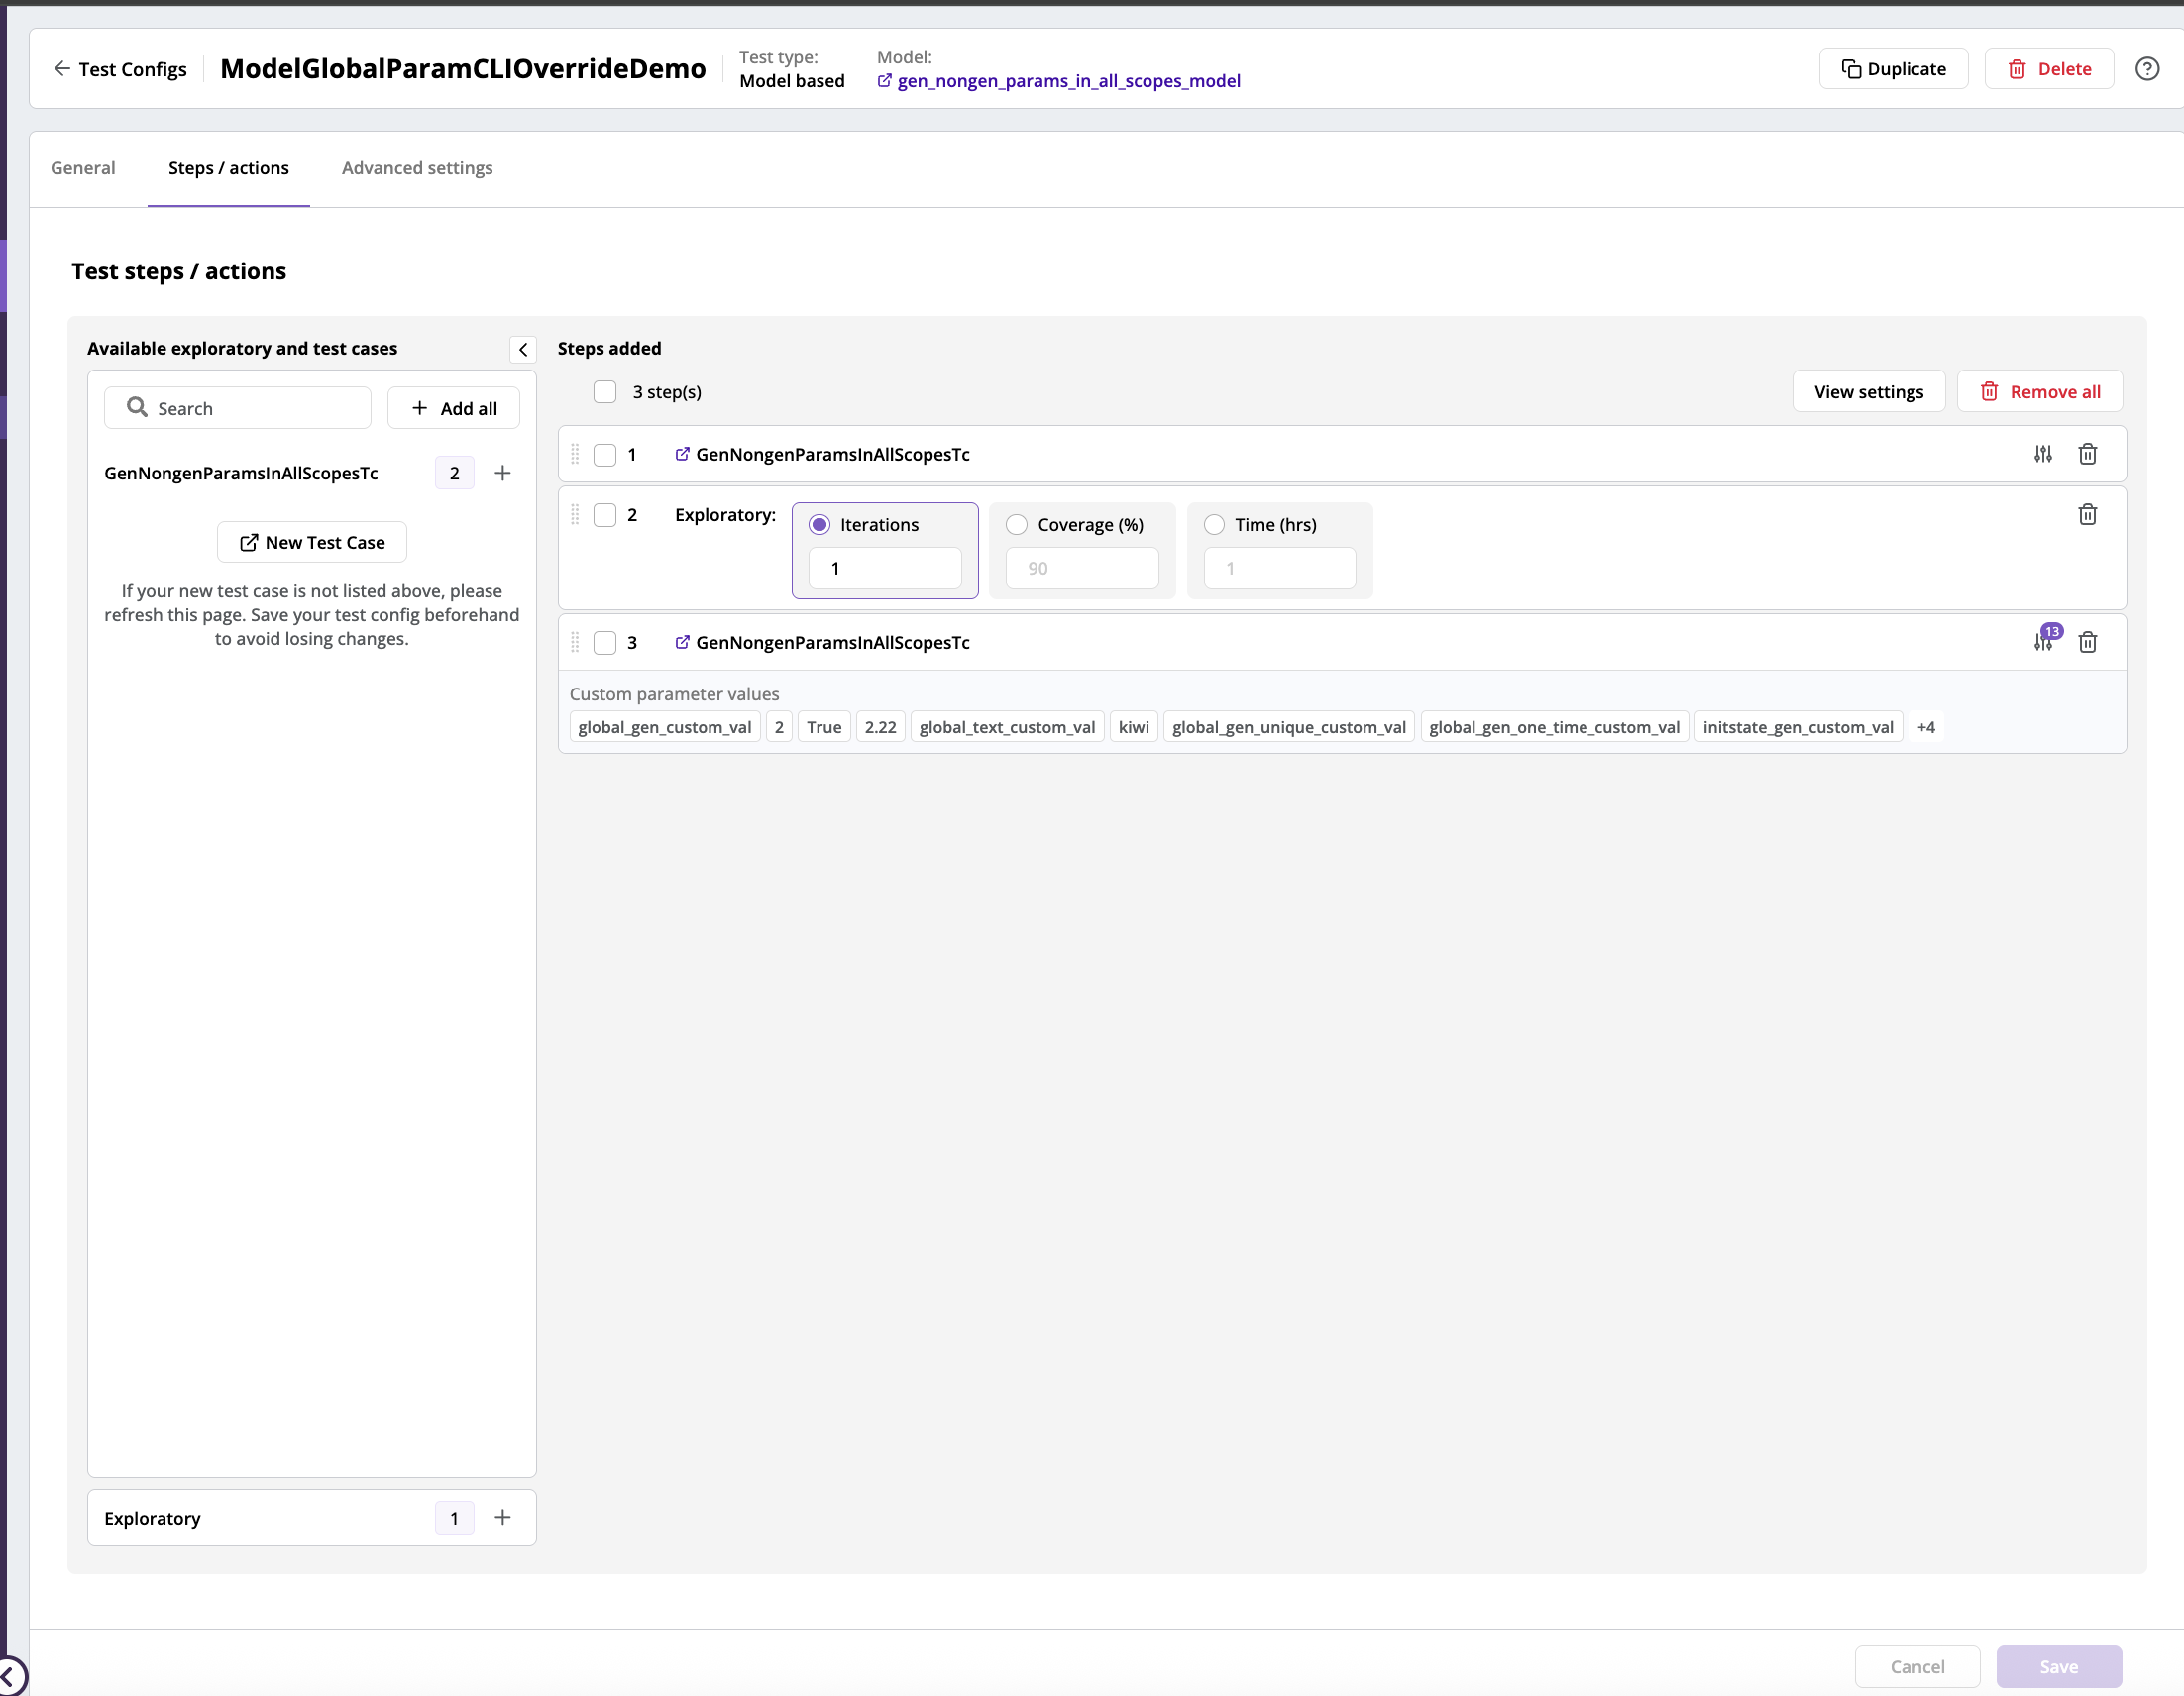The image size is (2184, 1696).
Task: Click the Remove all button
Action: coord(2039,391)
